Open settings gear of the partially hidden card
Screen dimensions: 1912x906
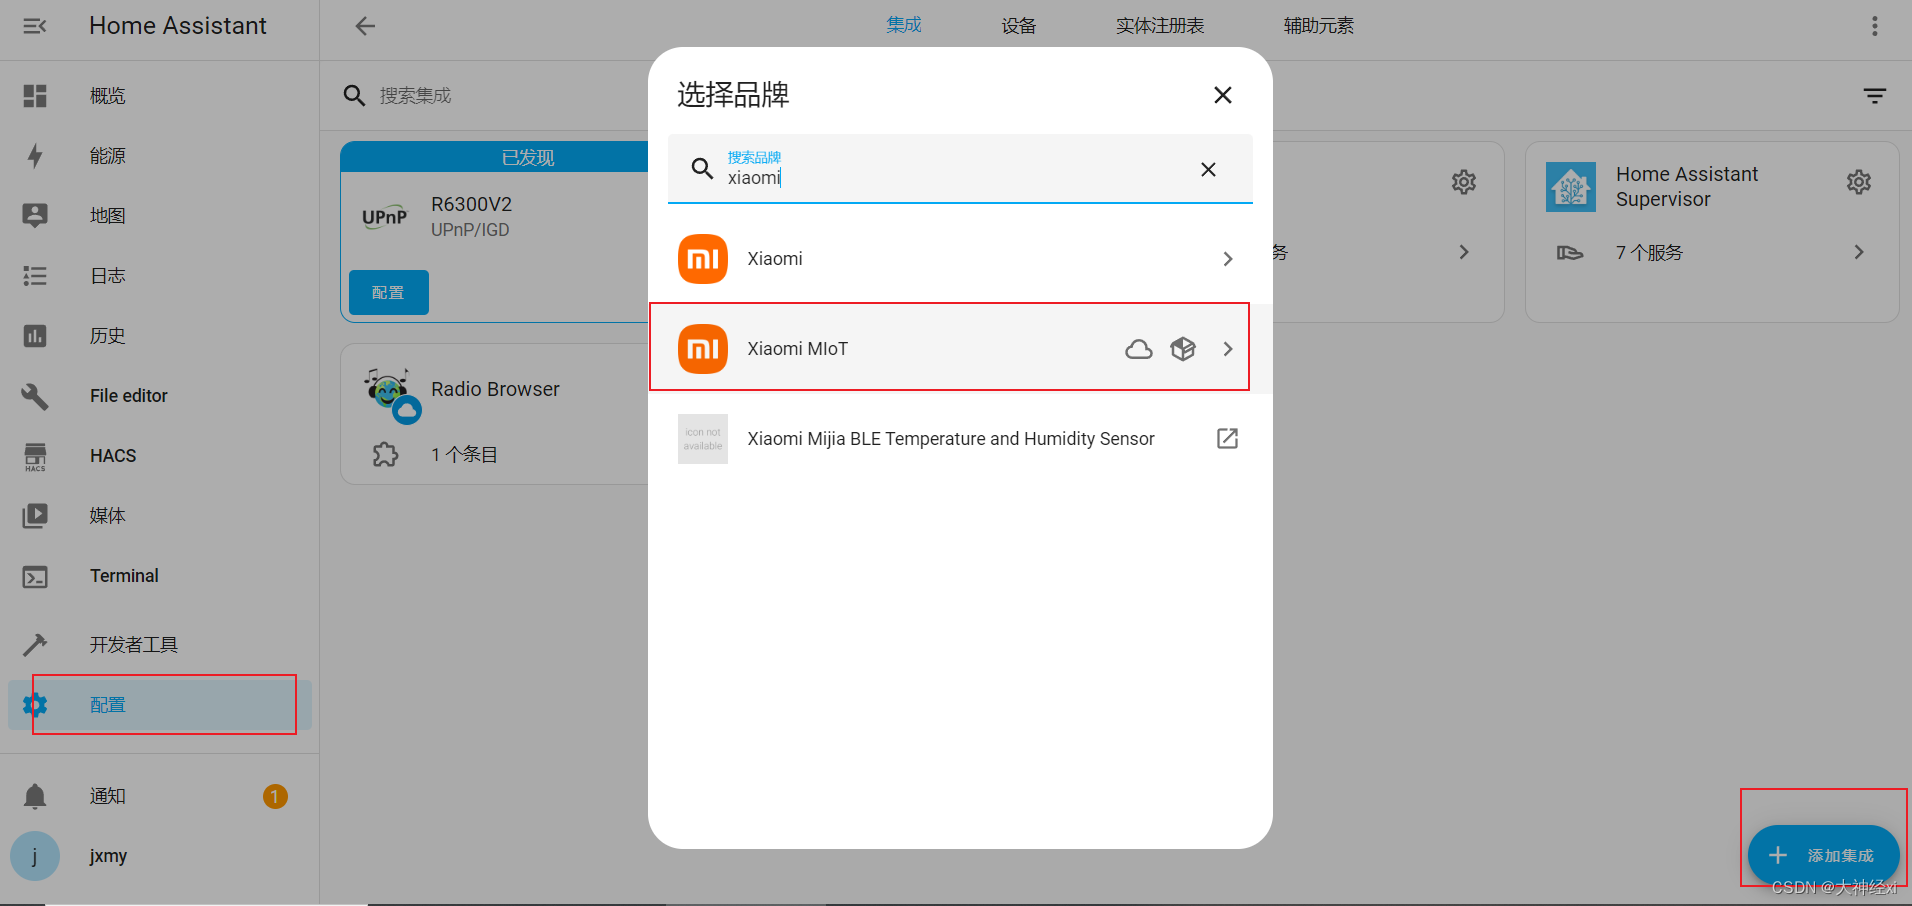[1464, 182]
